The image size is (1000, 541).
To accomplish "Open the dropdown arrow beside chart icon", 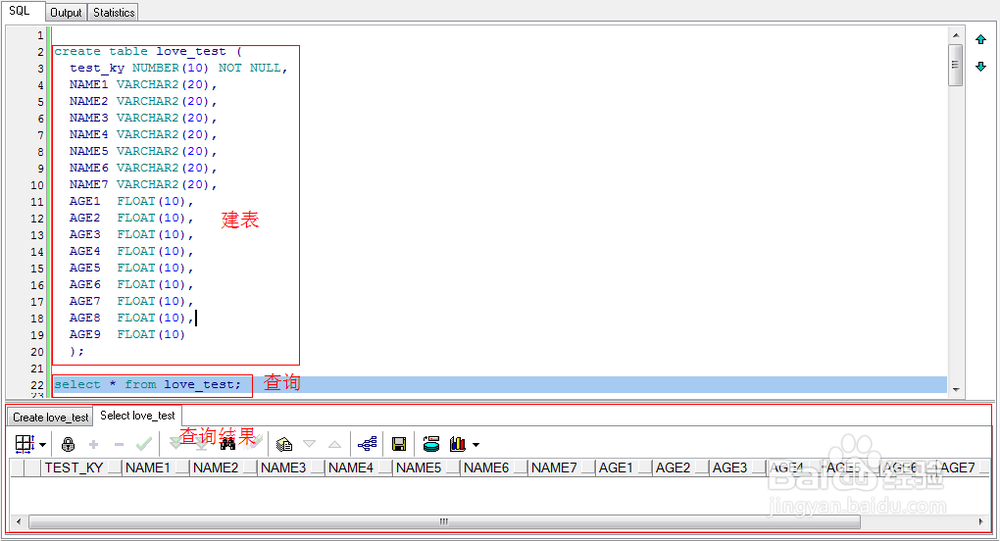I will (476, 445).
